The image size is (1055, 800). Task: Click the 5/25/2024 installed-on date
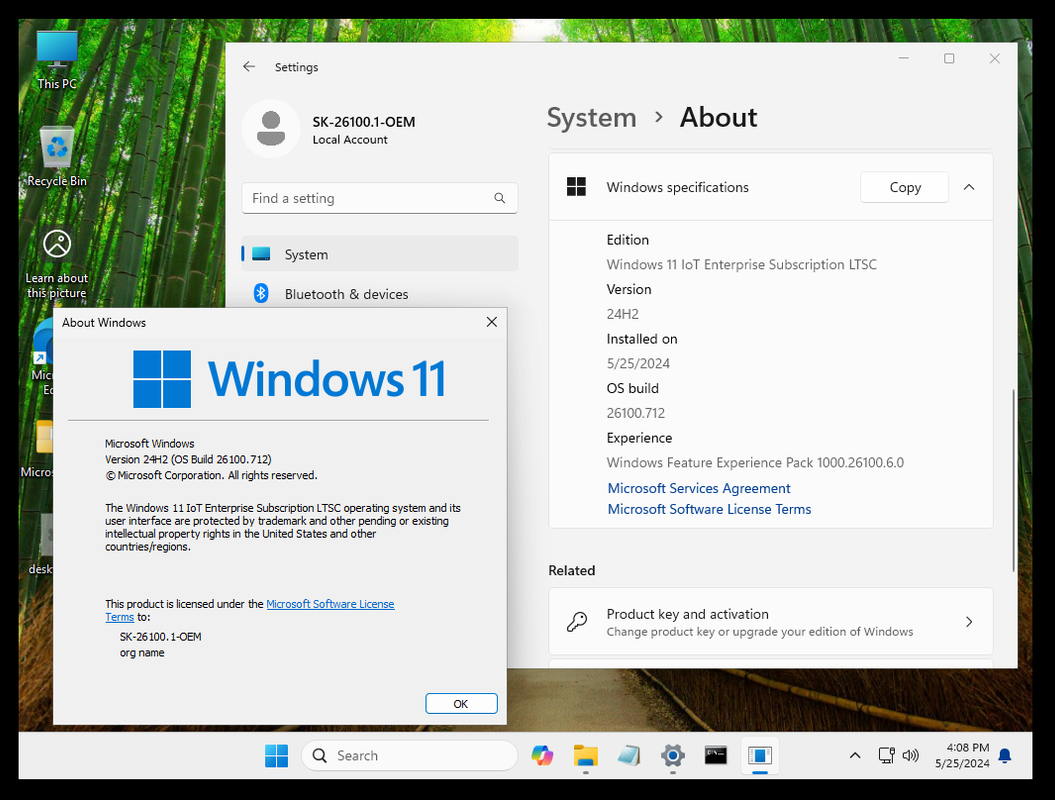tap(638, 363)
